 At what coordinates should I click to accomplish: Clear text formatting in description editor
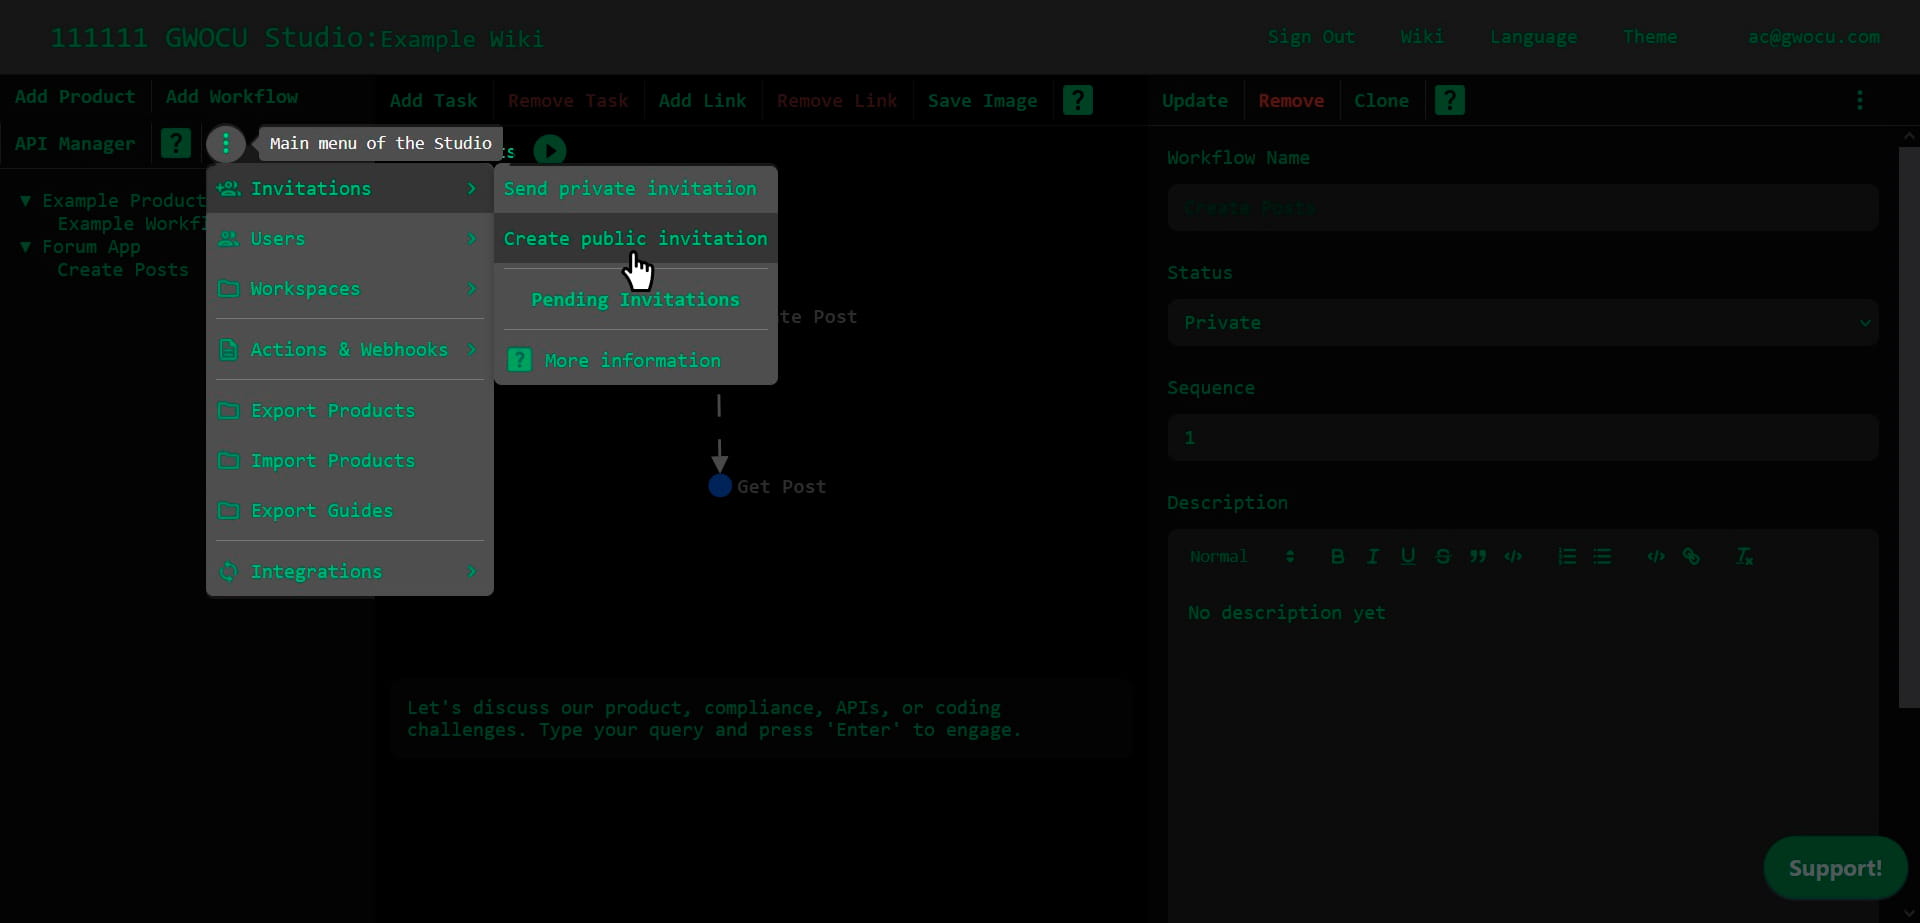click(x=1744, y=556)
